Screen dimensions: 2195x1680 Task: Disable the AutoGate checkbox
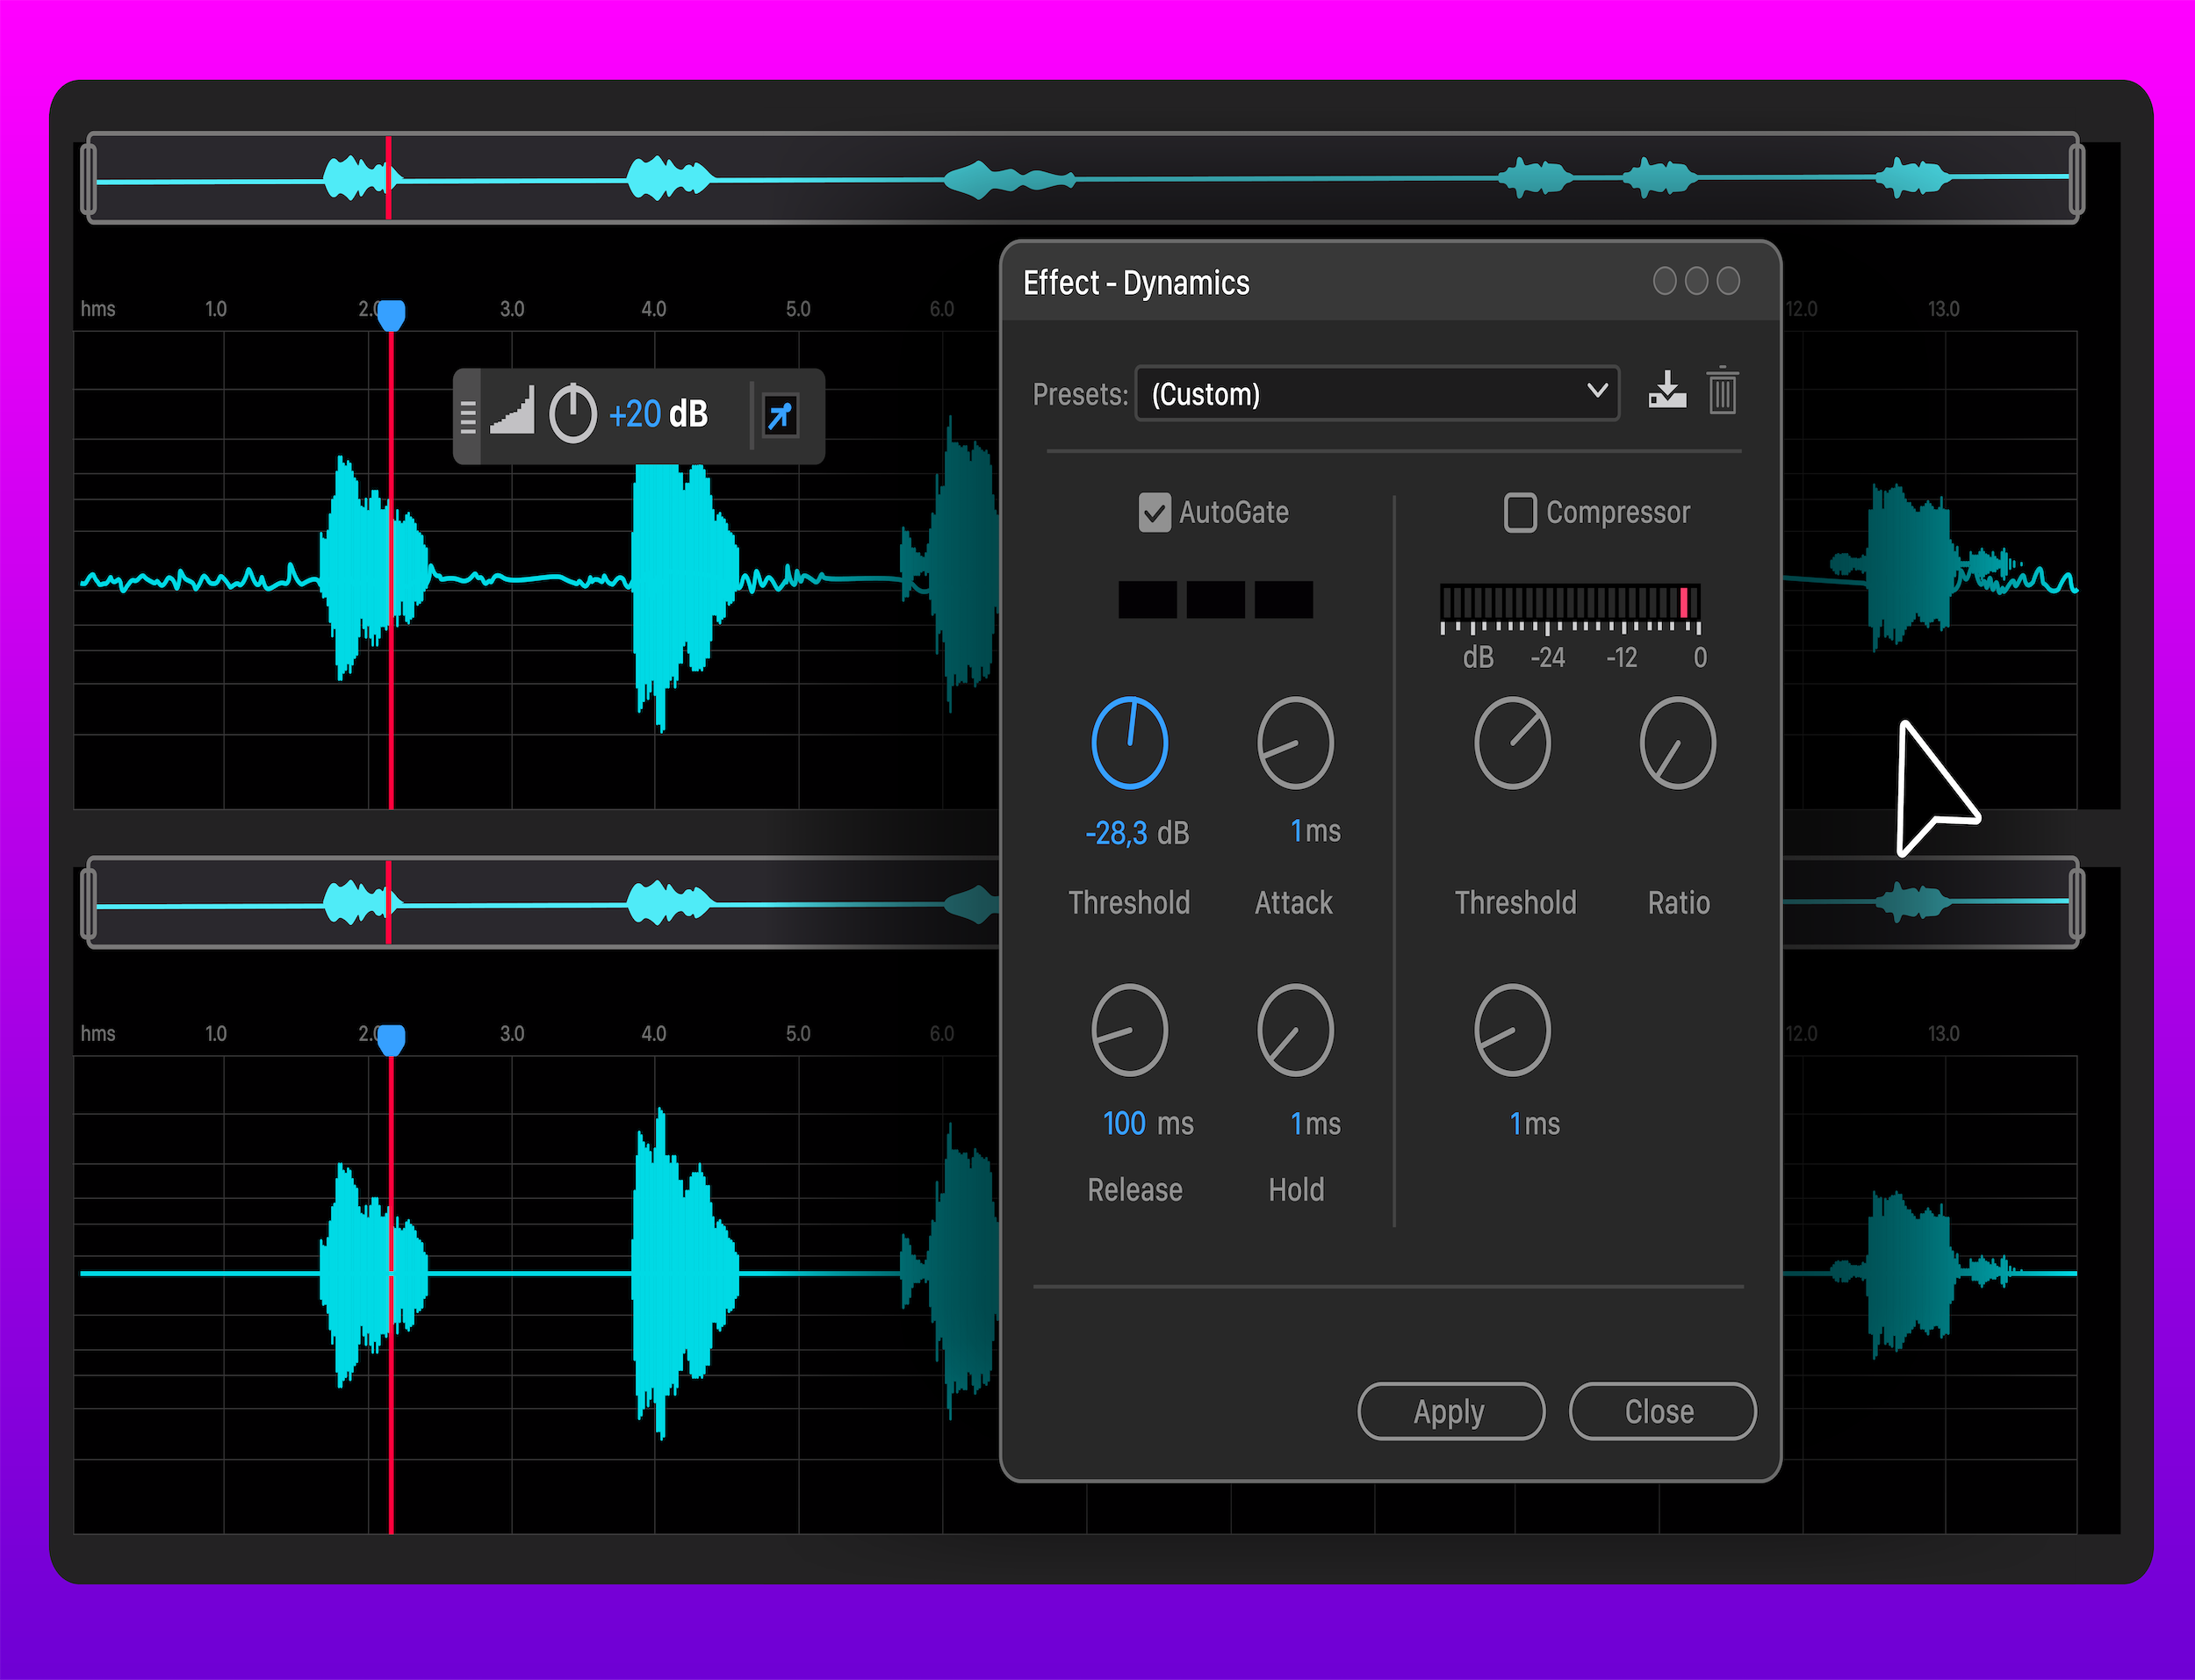click(x=1154, y=513)
